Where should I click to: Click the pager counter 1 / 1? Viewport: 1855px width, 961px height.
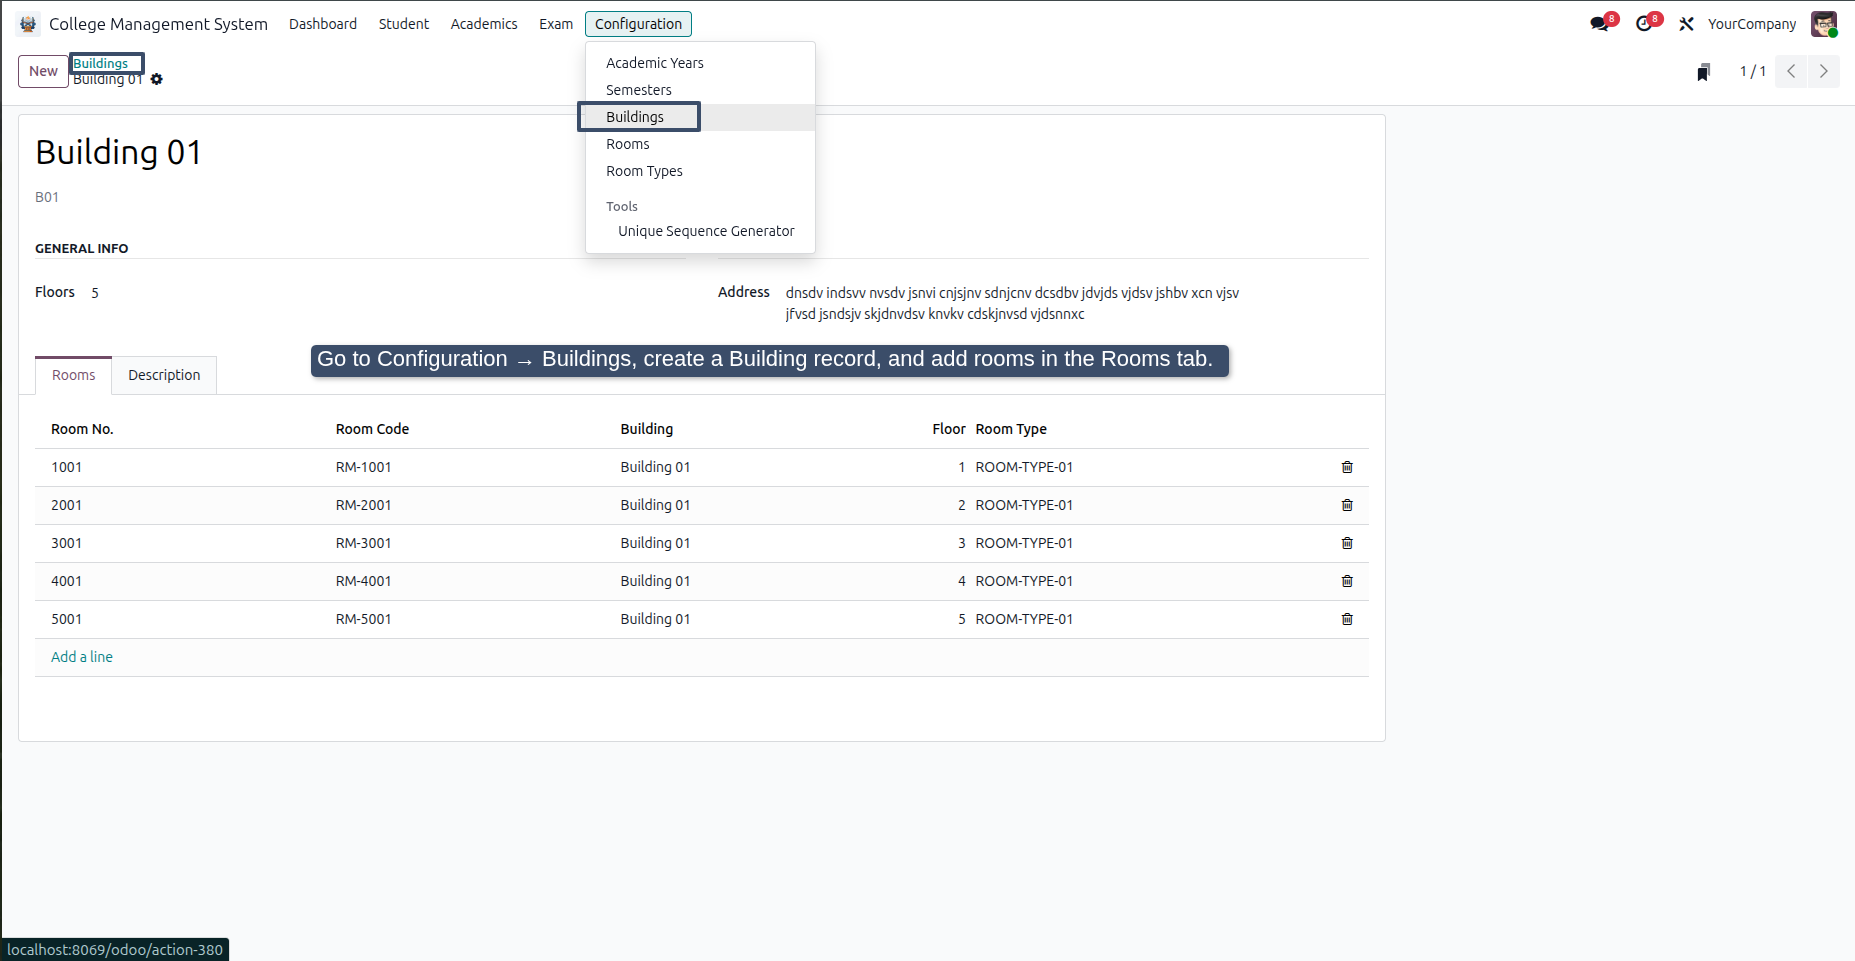pyautogui.click(x=1752, y=71)
